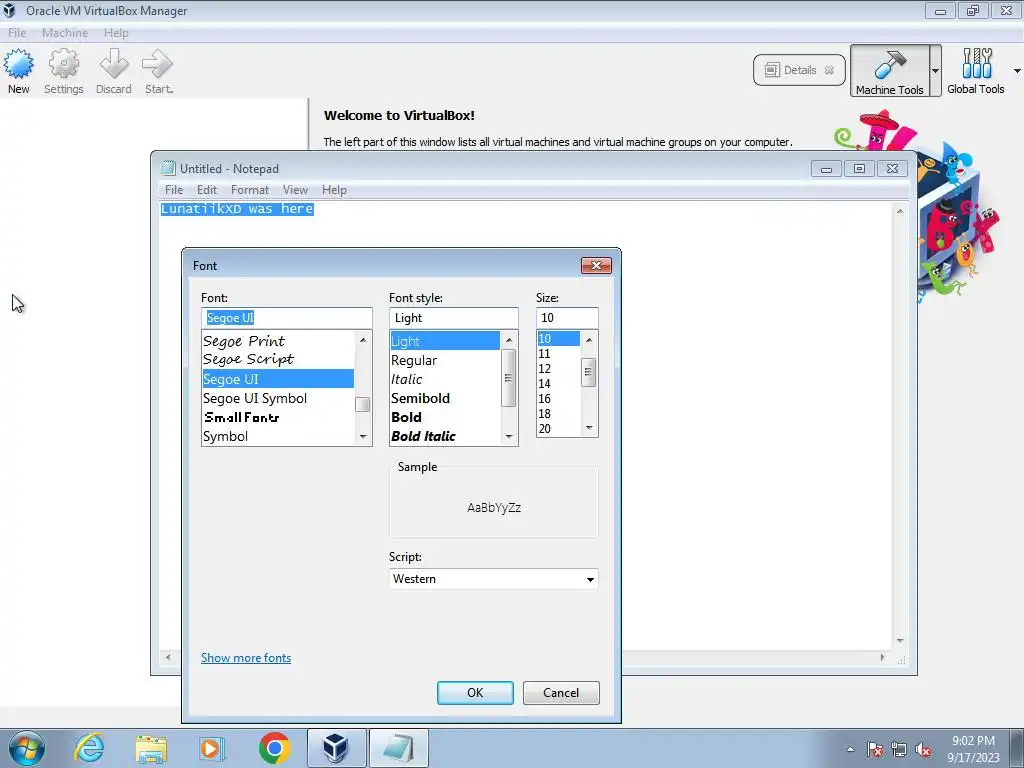Close the Font dialog with red X
The width and height of the screenshot is (1024, 768).
(596, 265)
